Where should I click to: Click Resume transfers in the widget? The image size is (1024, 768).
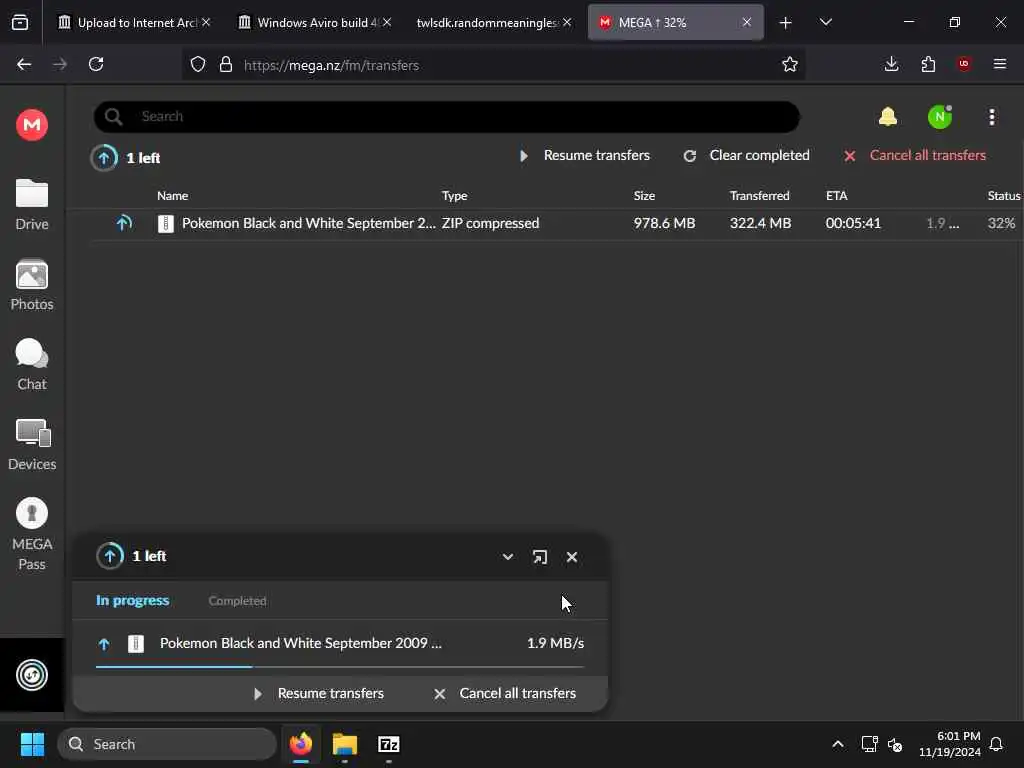[319, 694]
